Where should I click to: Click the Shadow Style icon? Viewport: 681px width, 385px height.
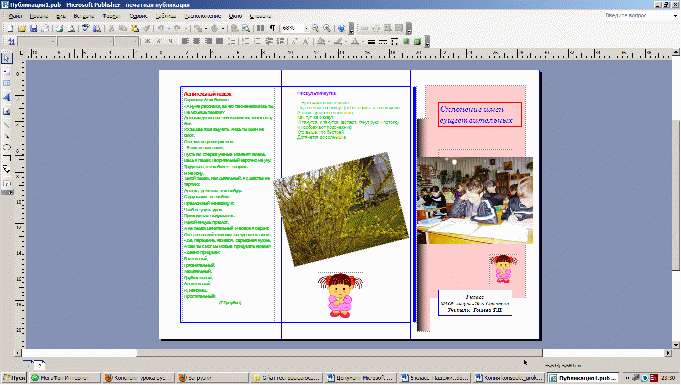point(407,41)
